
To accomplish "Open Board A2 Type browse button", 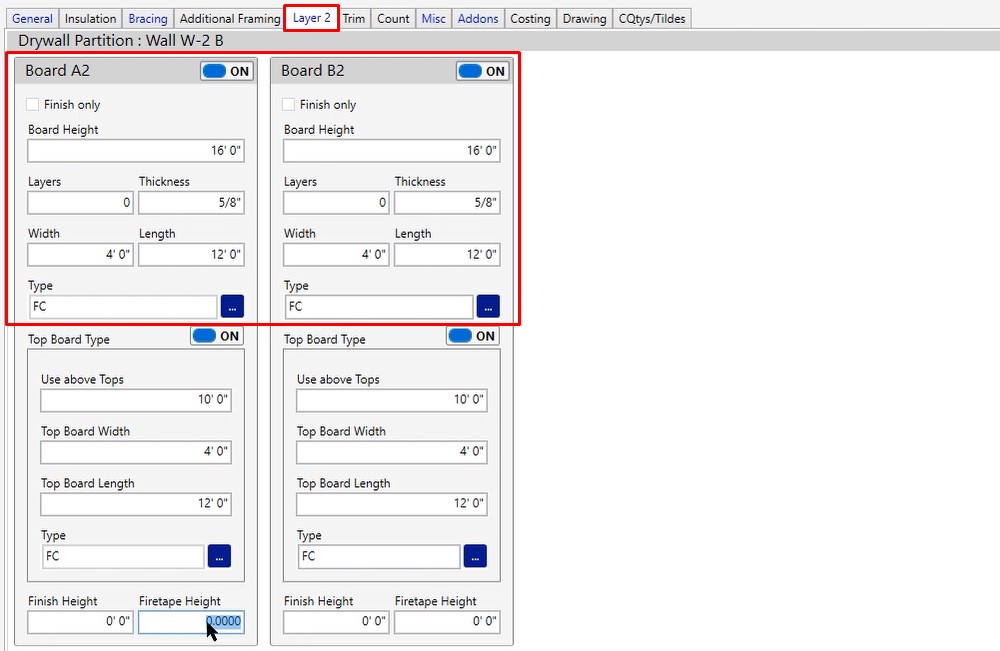I will (x=232, y=307).
